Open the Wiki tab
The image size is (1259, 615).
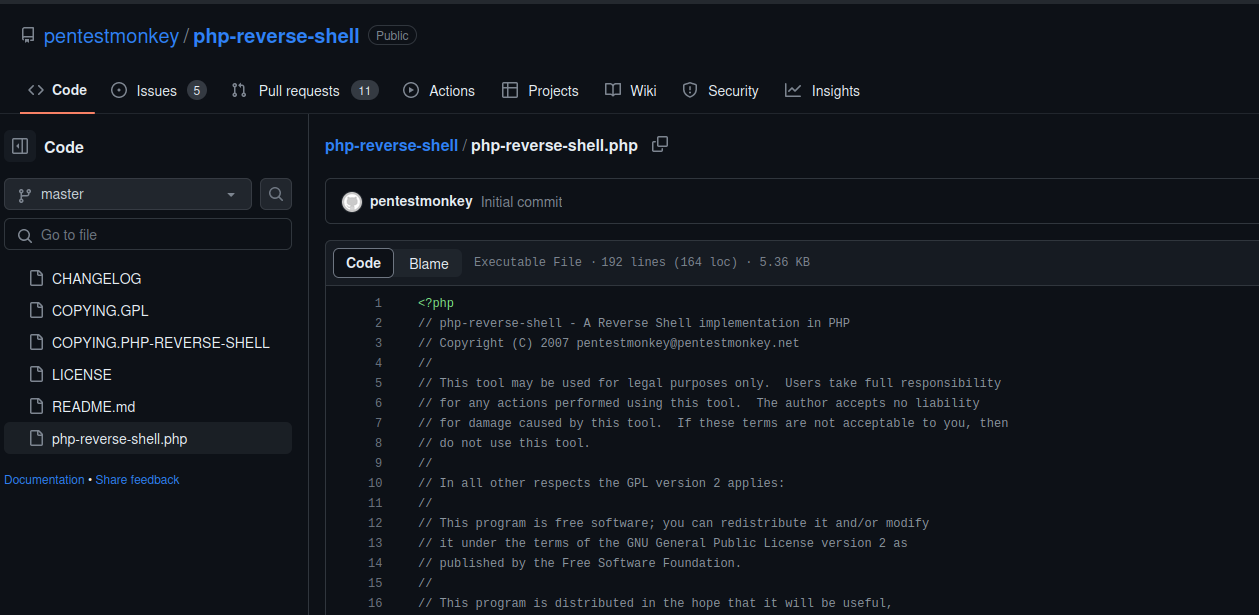(x=631, y=91)
